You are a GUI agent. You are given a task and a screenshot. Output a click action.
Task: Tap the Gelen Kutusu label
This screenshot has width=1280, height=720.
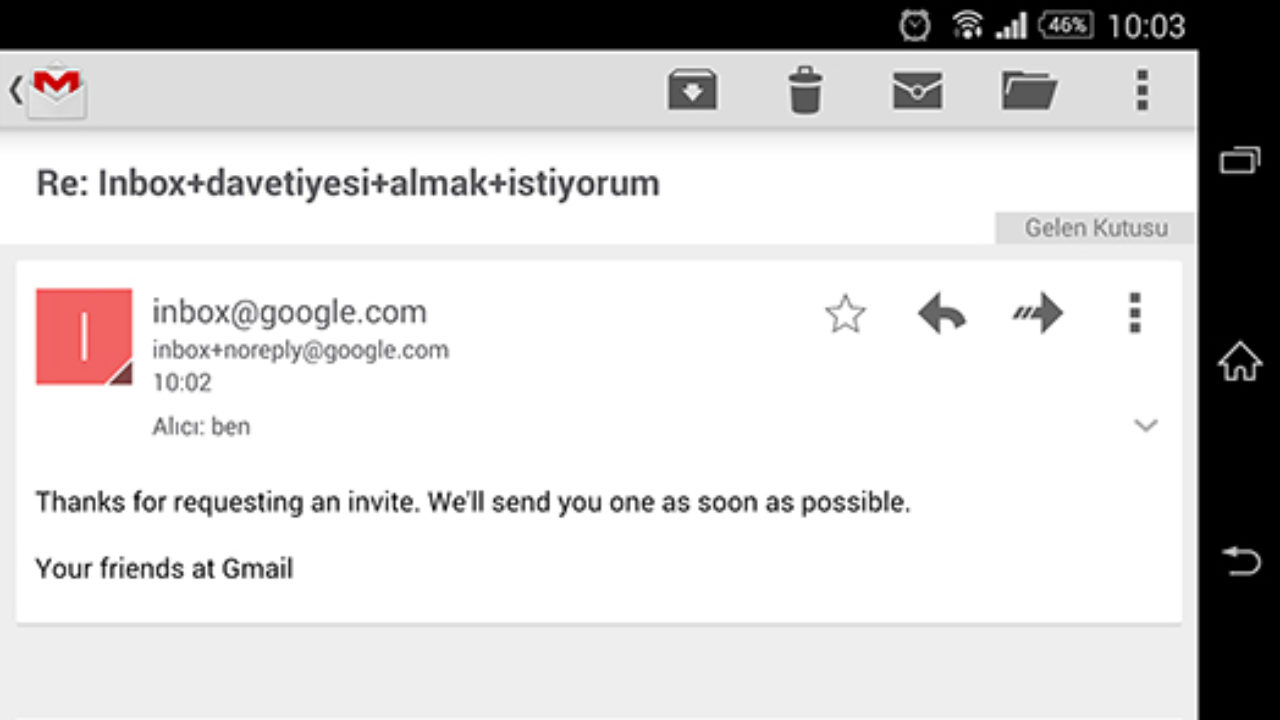[1096, 228]
